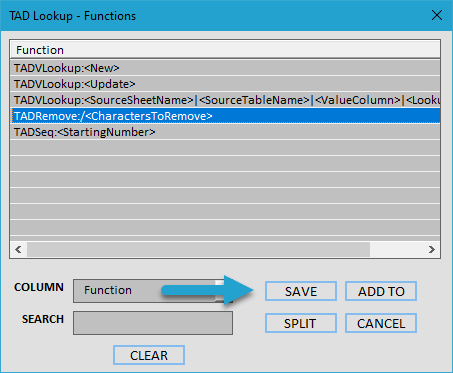453x373 pixels.
Task: Select the TADVLookup:<Update> row
Action: coord(225,84)
